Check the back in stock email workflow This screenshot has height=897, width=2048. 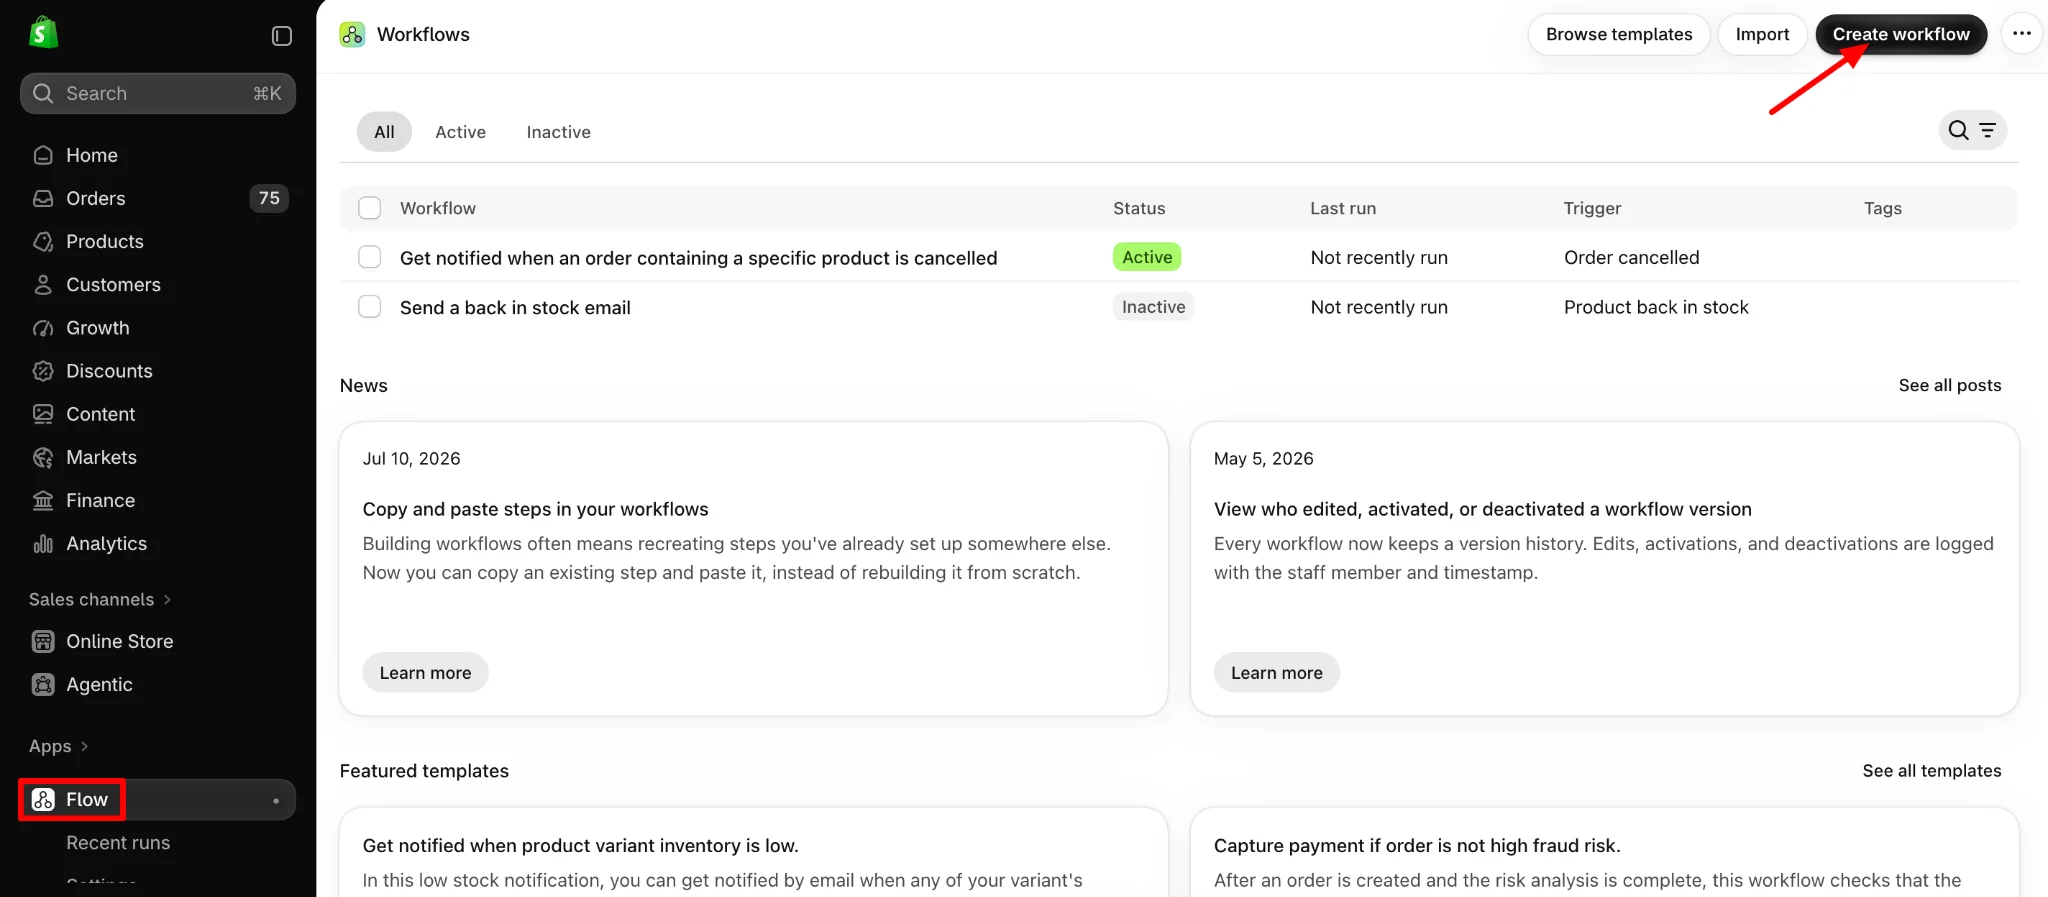pyautogui.click(x=370, y=307)
